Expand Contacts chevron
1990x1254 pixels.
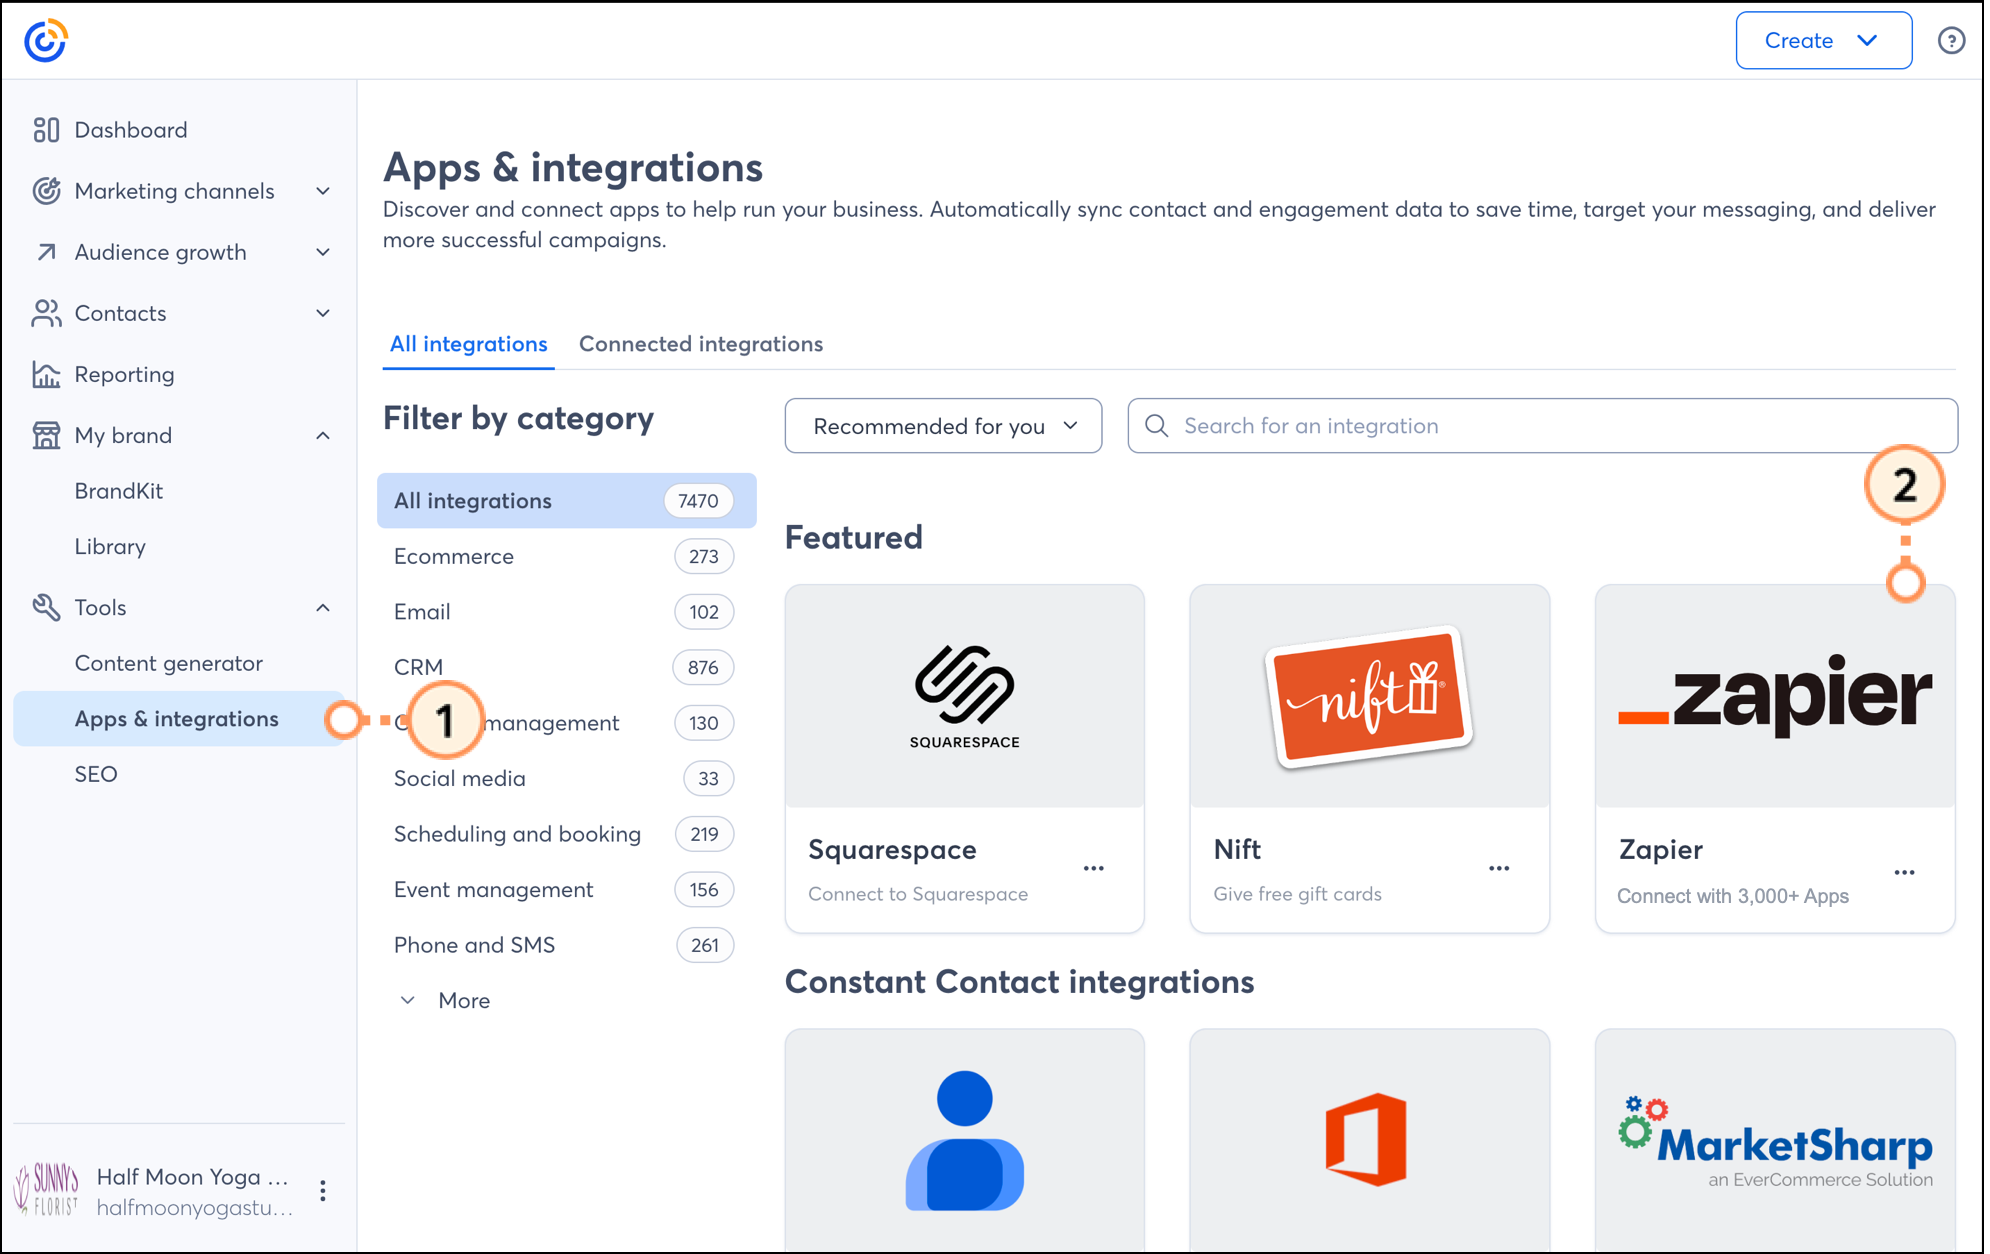click(x=323, y=313)
